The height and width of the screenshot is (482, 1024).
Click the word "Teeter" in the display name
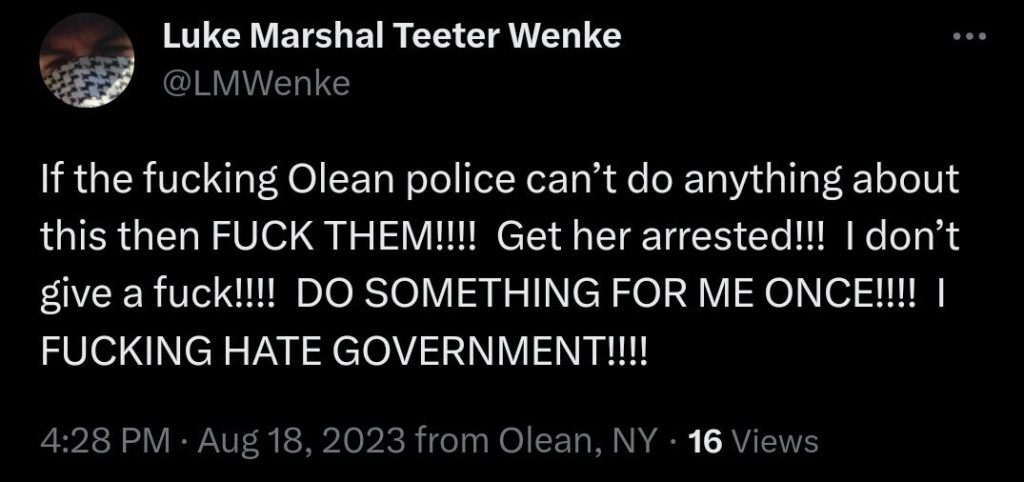[462, 39]
